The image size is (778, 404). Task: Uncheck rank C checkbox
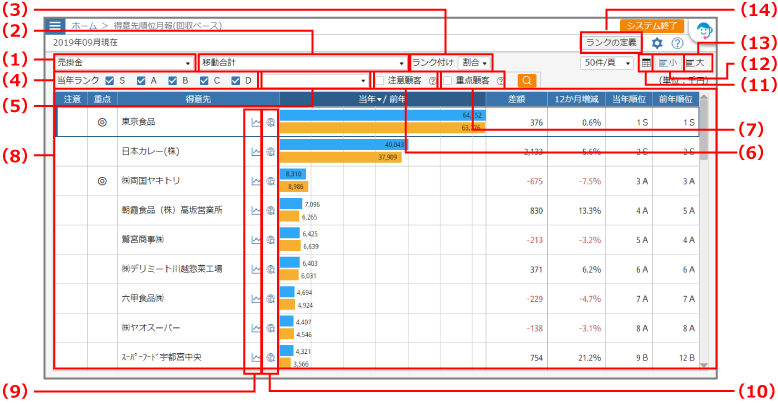(x=204, y=80)
